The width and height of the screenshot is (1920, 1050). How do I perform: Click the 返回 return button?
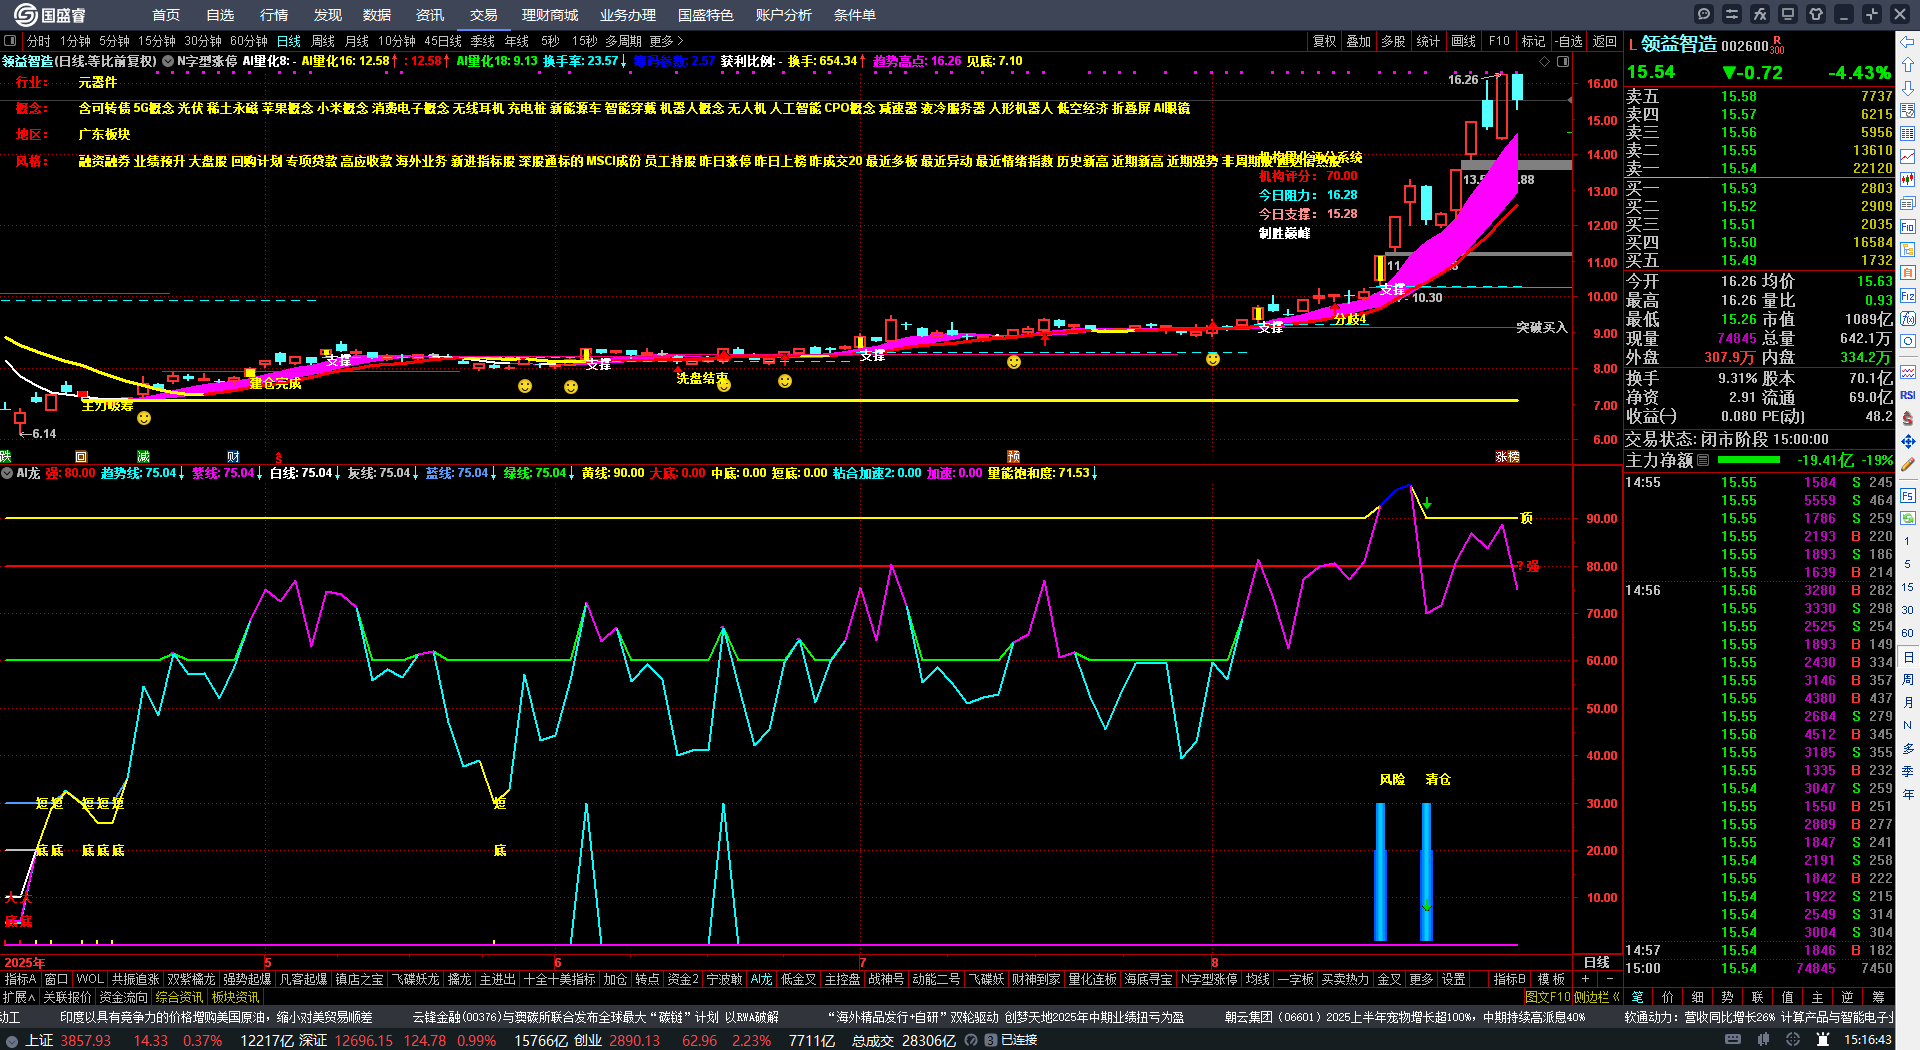click(1605, 41)
